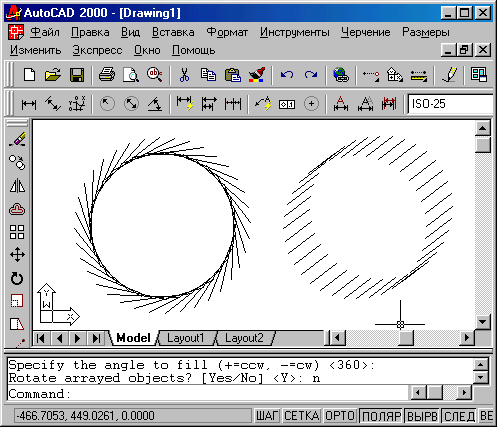Select the Move tool
The height and width of the screenshot is (427, 497).
tap(17, 255)
